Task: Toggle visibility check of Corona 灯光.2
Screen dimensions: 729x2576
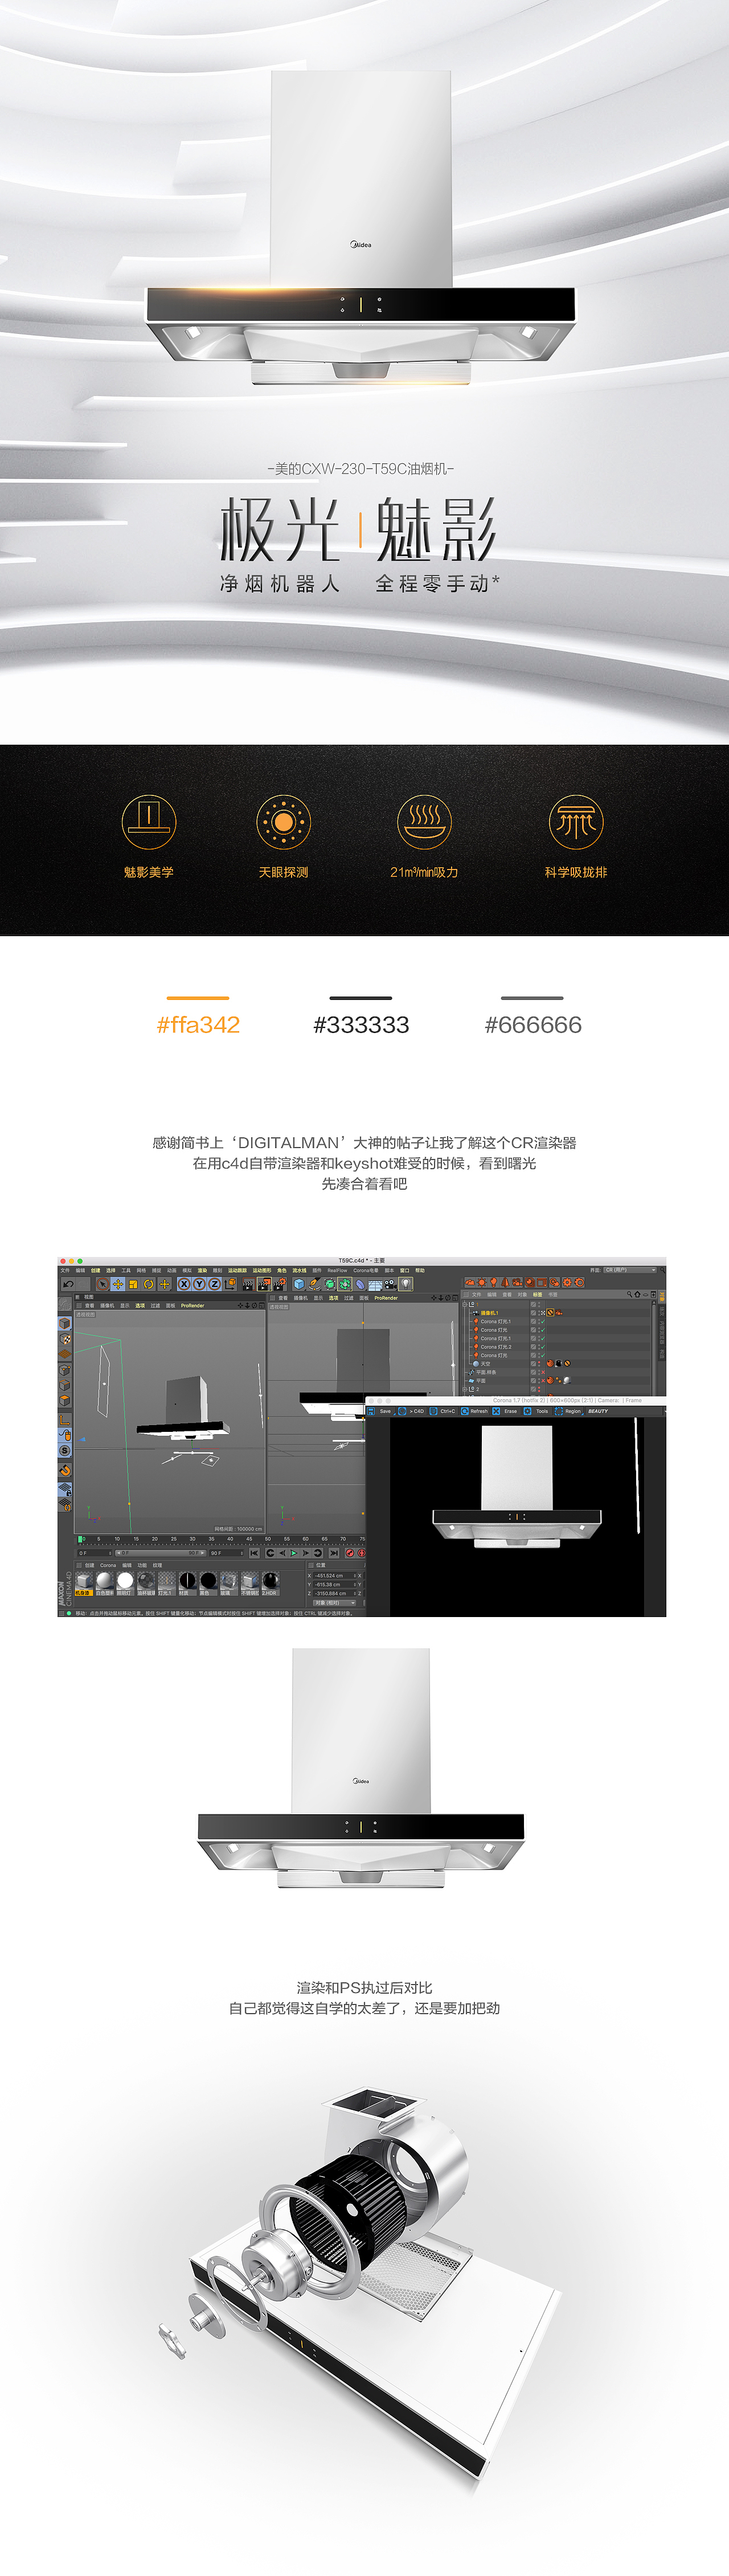Action: click(543, 1347)
